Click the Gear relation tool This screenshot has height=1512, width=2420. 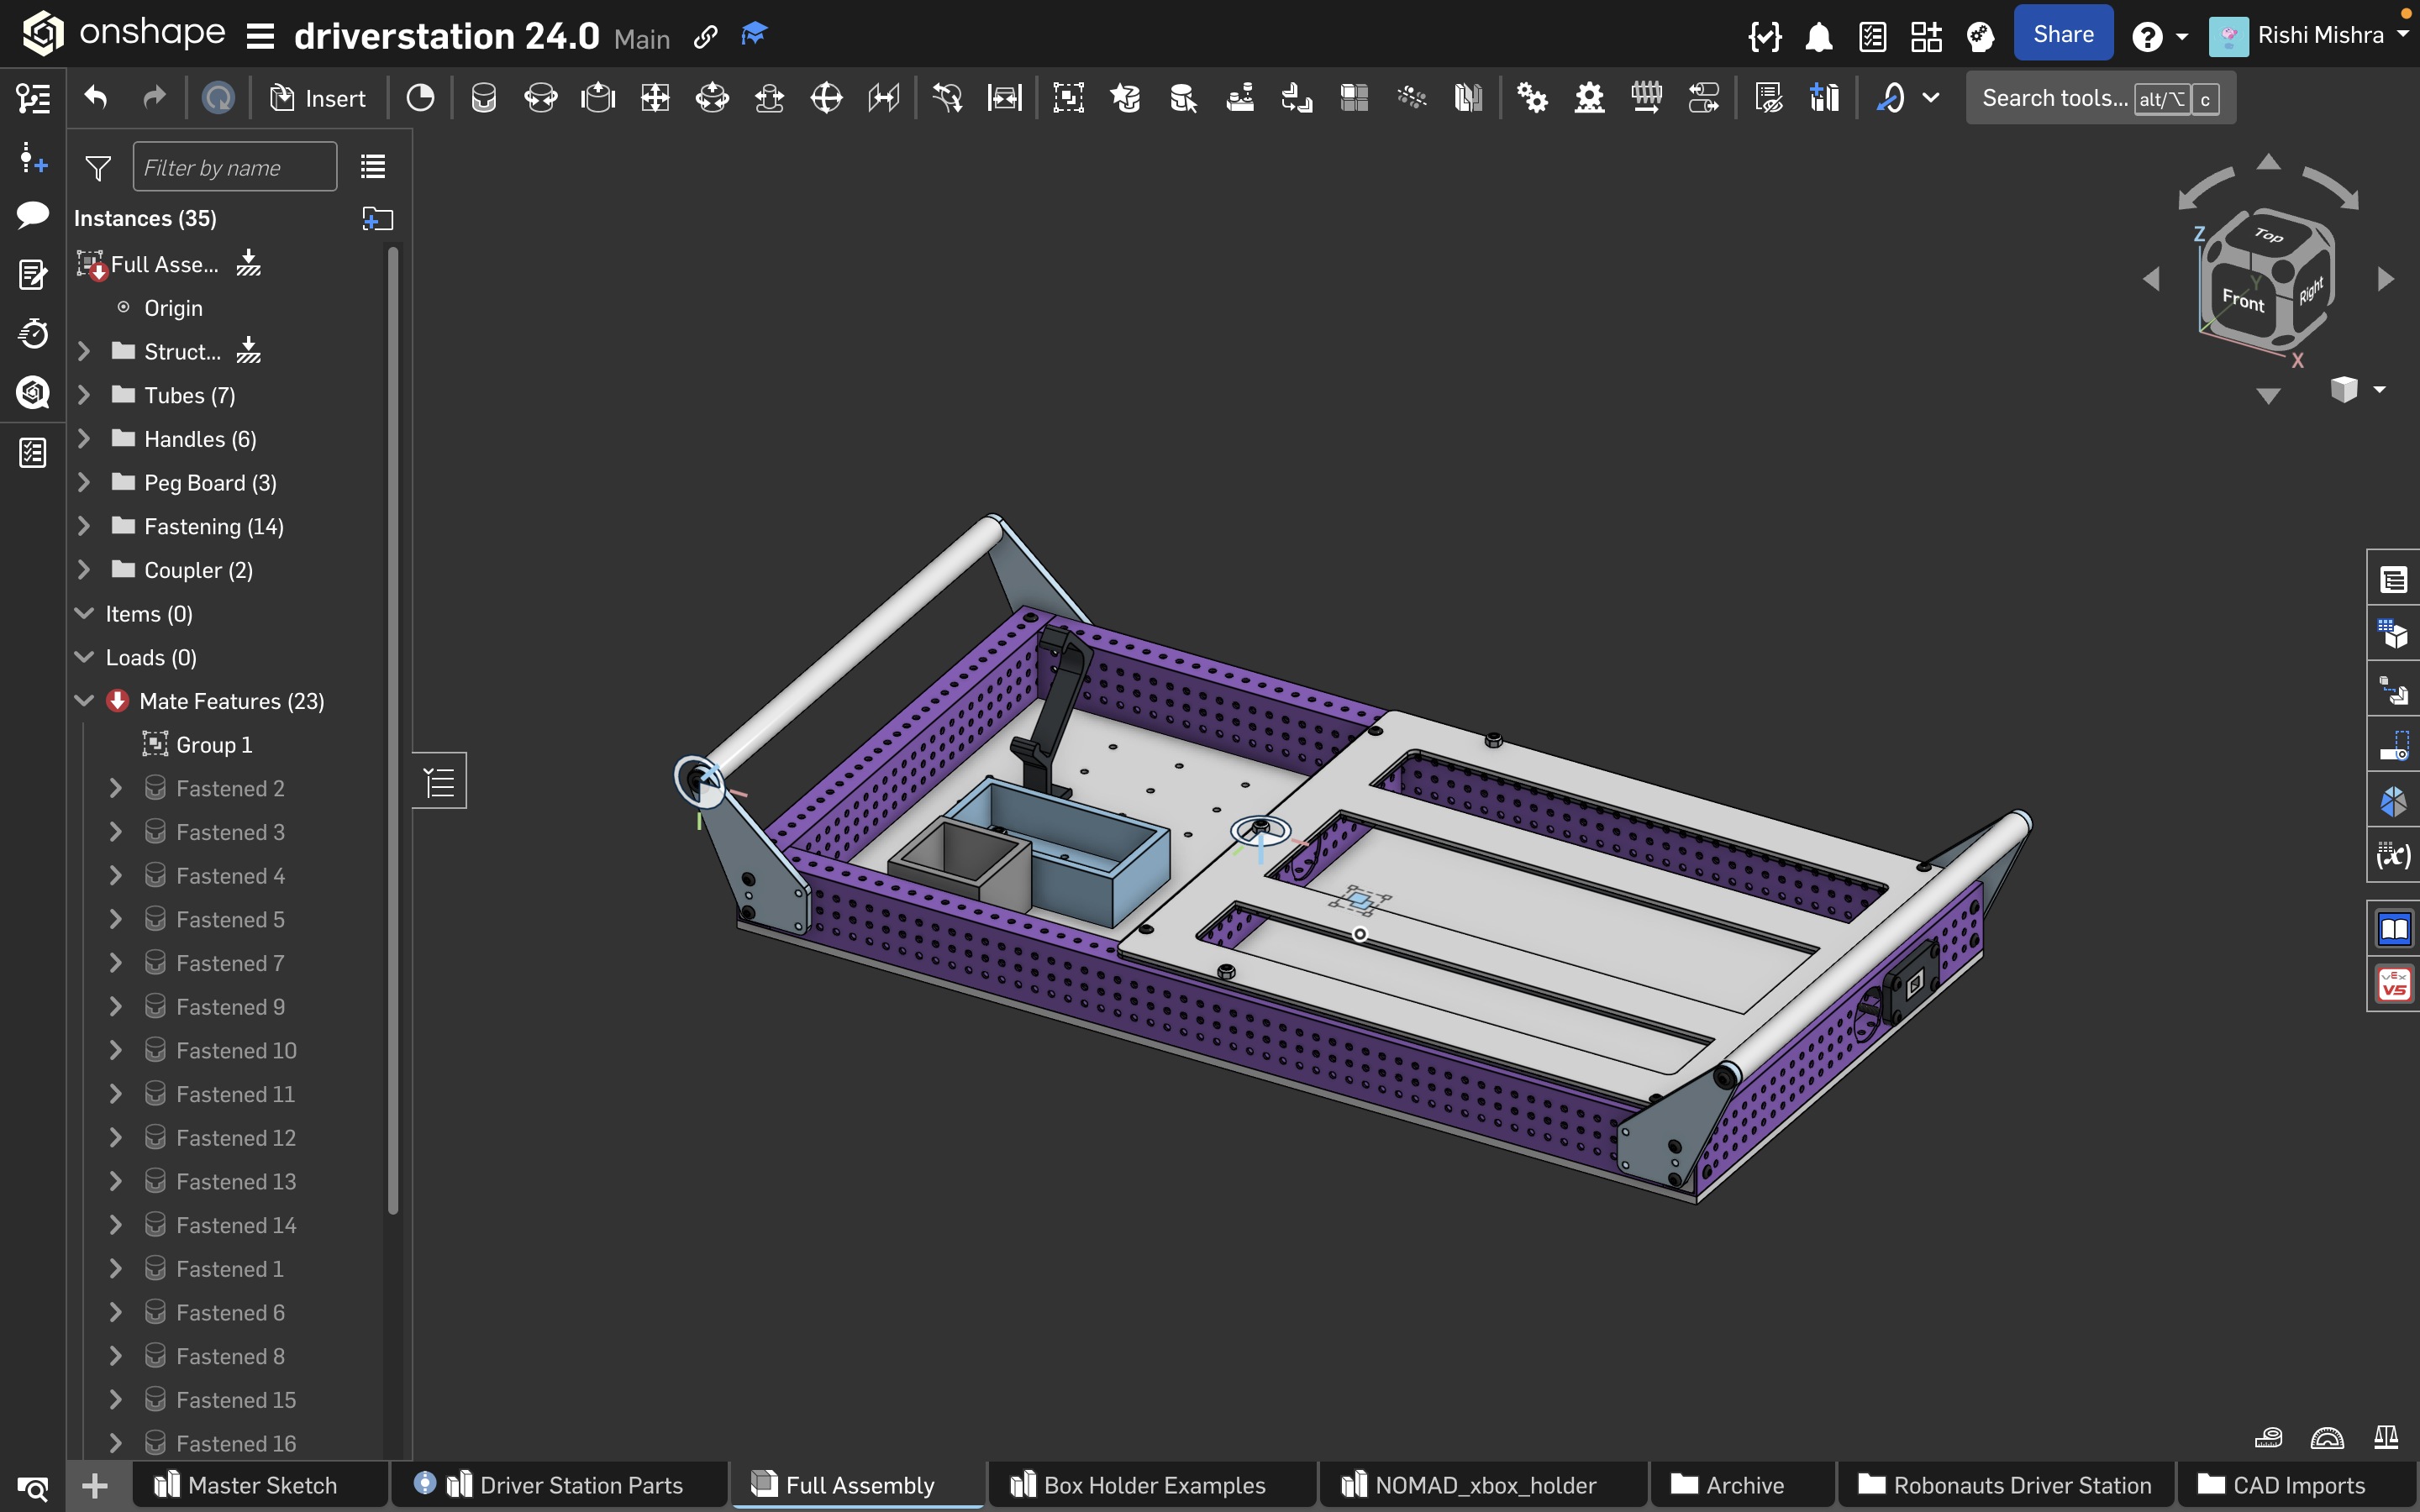1531,98
